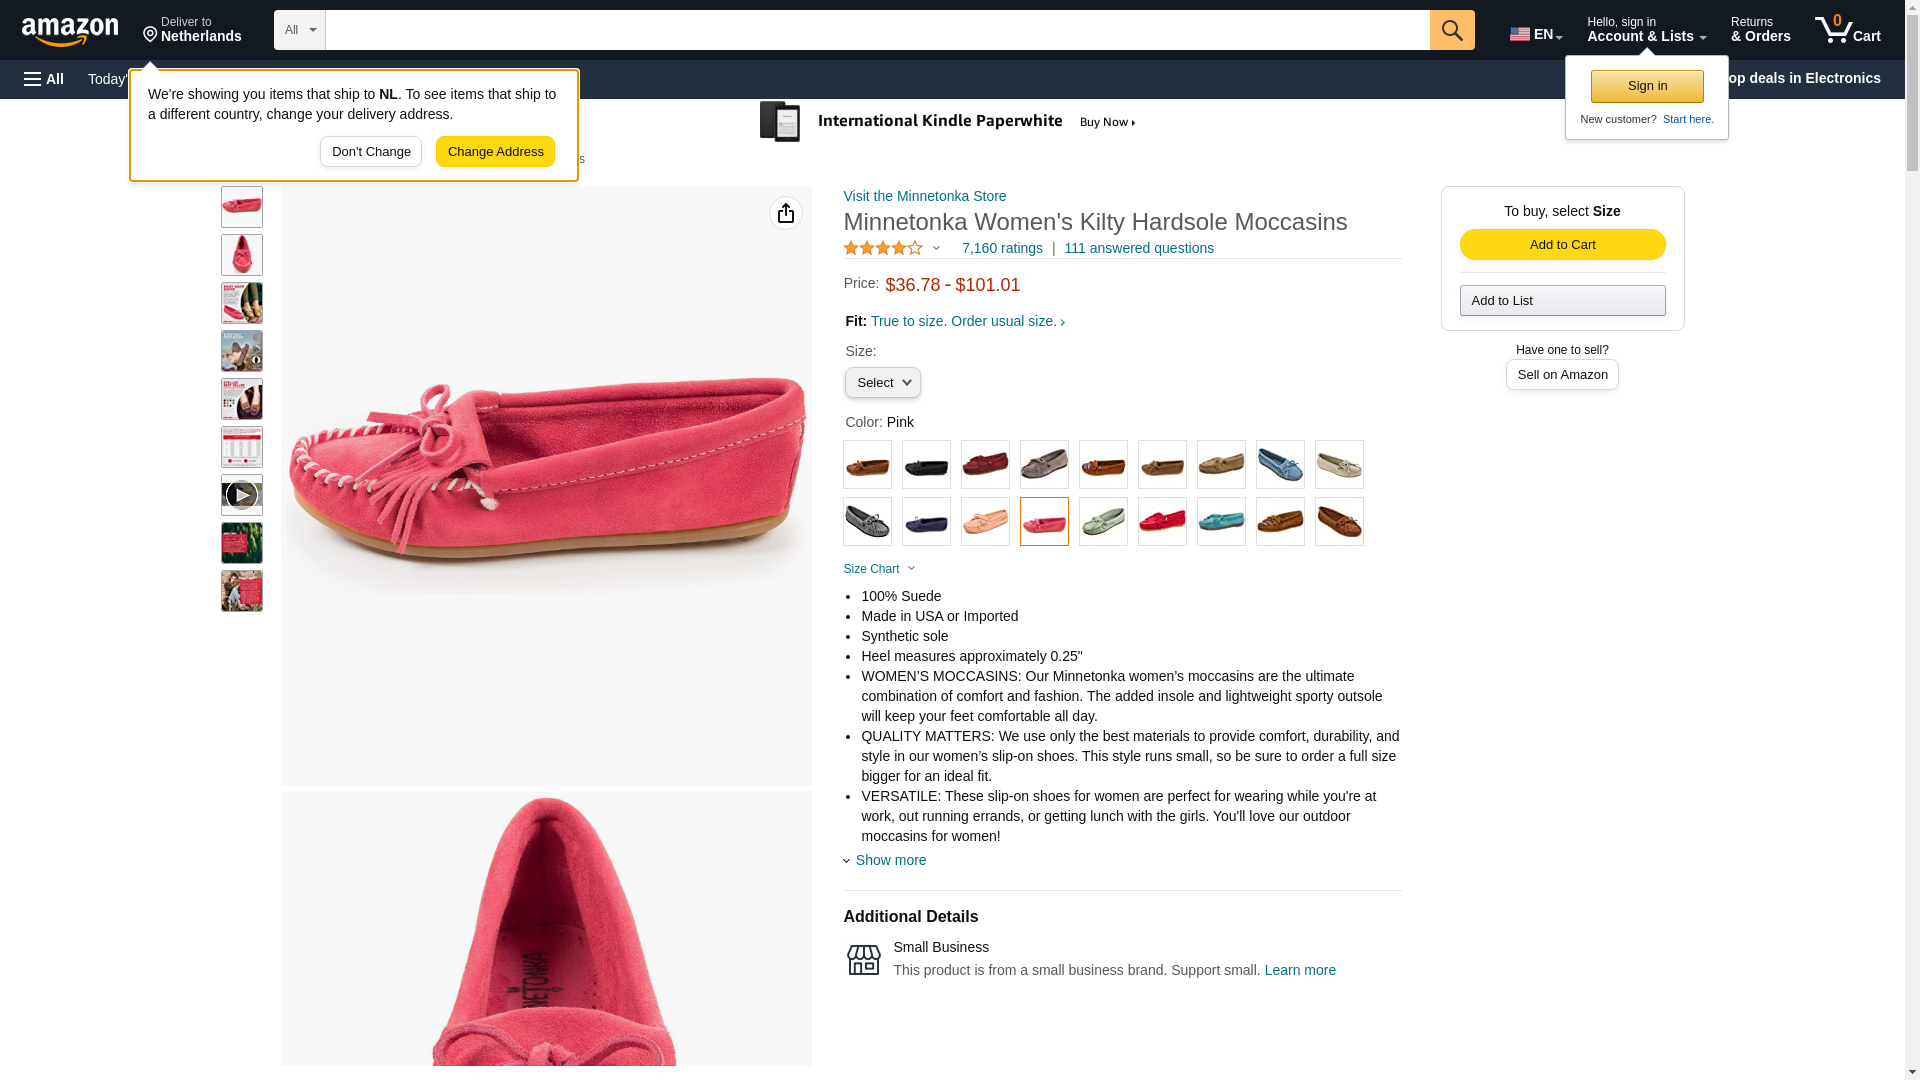Screen dimensions: 1920x1080
Task: Open Account & Lists menu
Action: tap(1646, 30)
